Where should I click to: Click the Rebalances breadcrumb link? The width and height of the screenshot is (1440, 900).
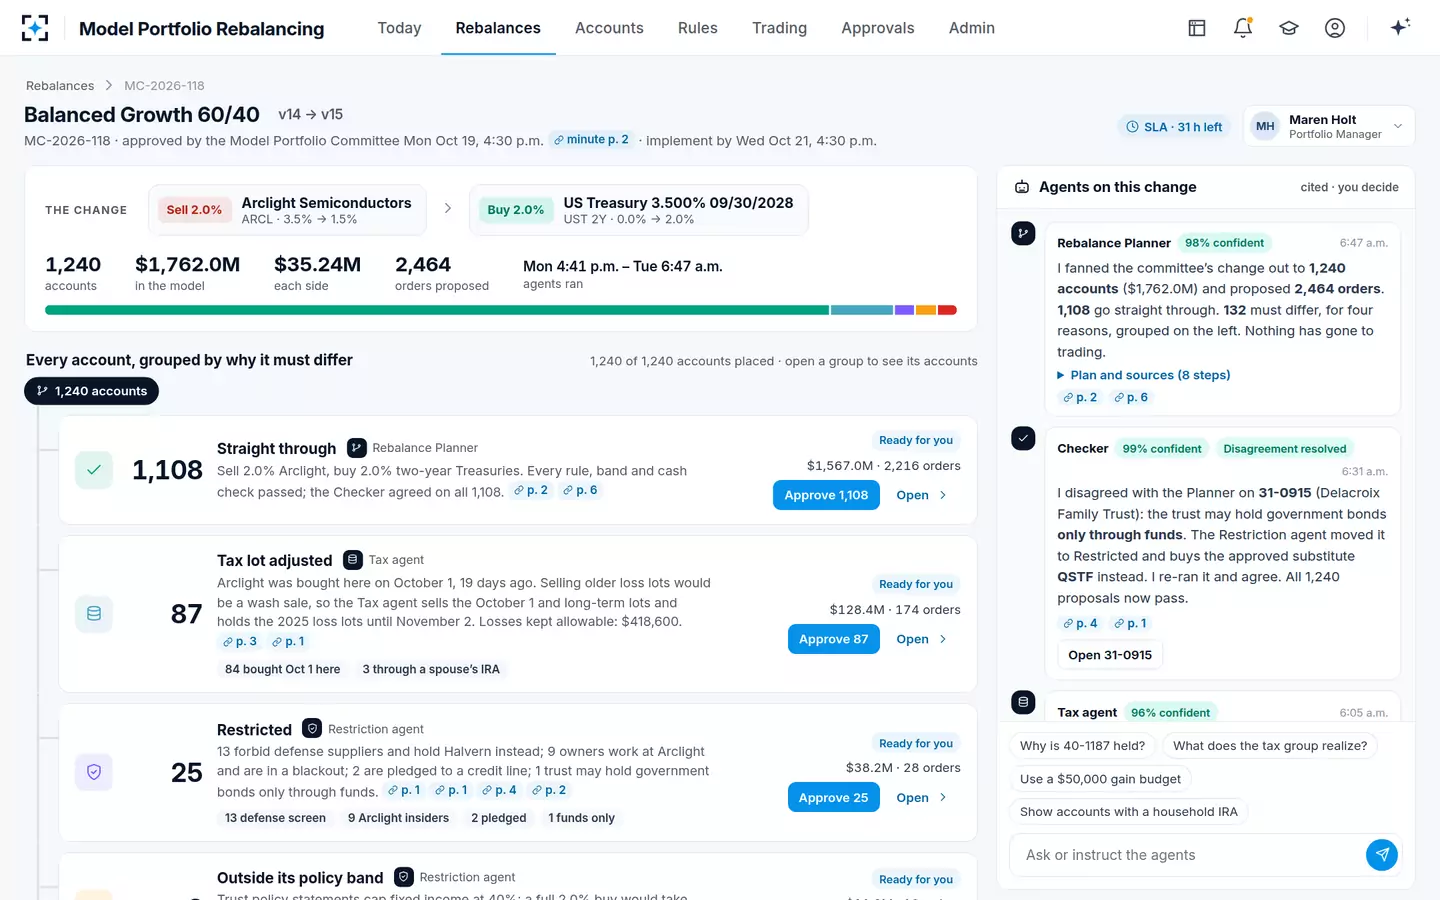pos(60,86)
